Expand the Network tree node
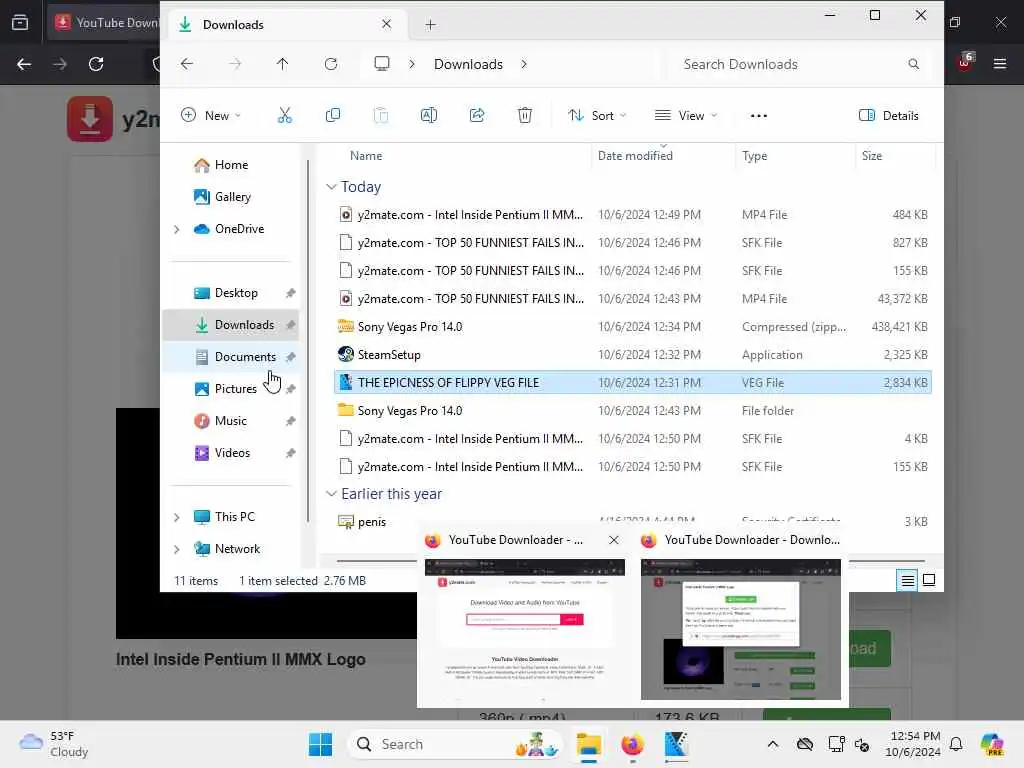Image resolution: width=1024 pixels, height=768 pixels. pyautogui.click(x=176, y=549)
